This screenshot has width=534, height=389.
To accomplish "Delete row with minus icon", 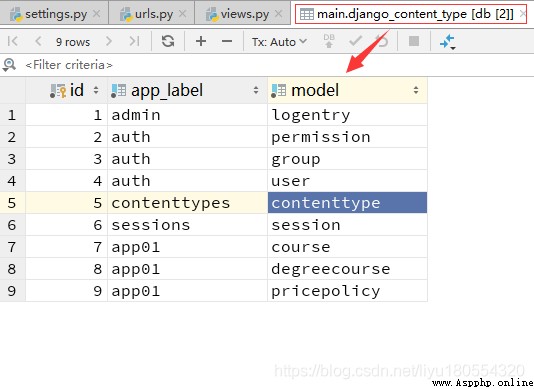I will pos(227,41).
